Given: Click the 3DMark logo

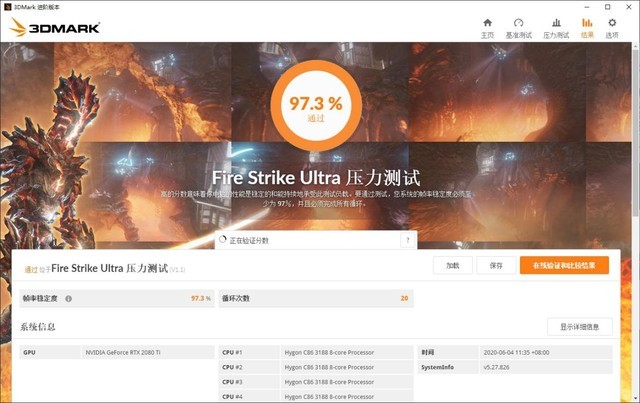Looking at the screenshot, I should 55,27.
